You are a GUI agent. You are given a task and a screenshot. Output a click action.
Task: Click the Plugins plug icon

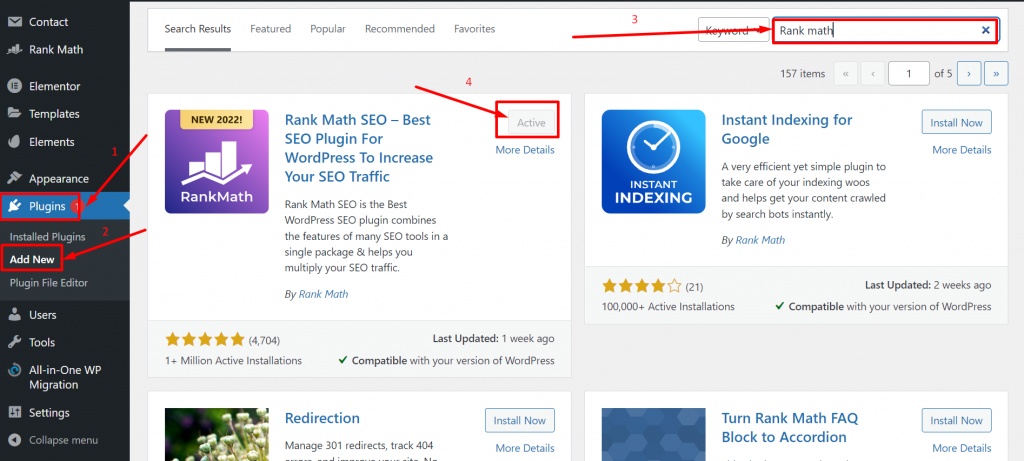pos(14,206)
